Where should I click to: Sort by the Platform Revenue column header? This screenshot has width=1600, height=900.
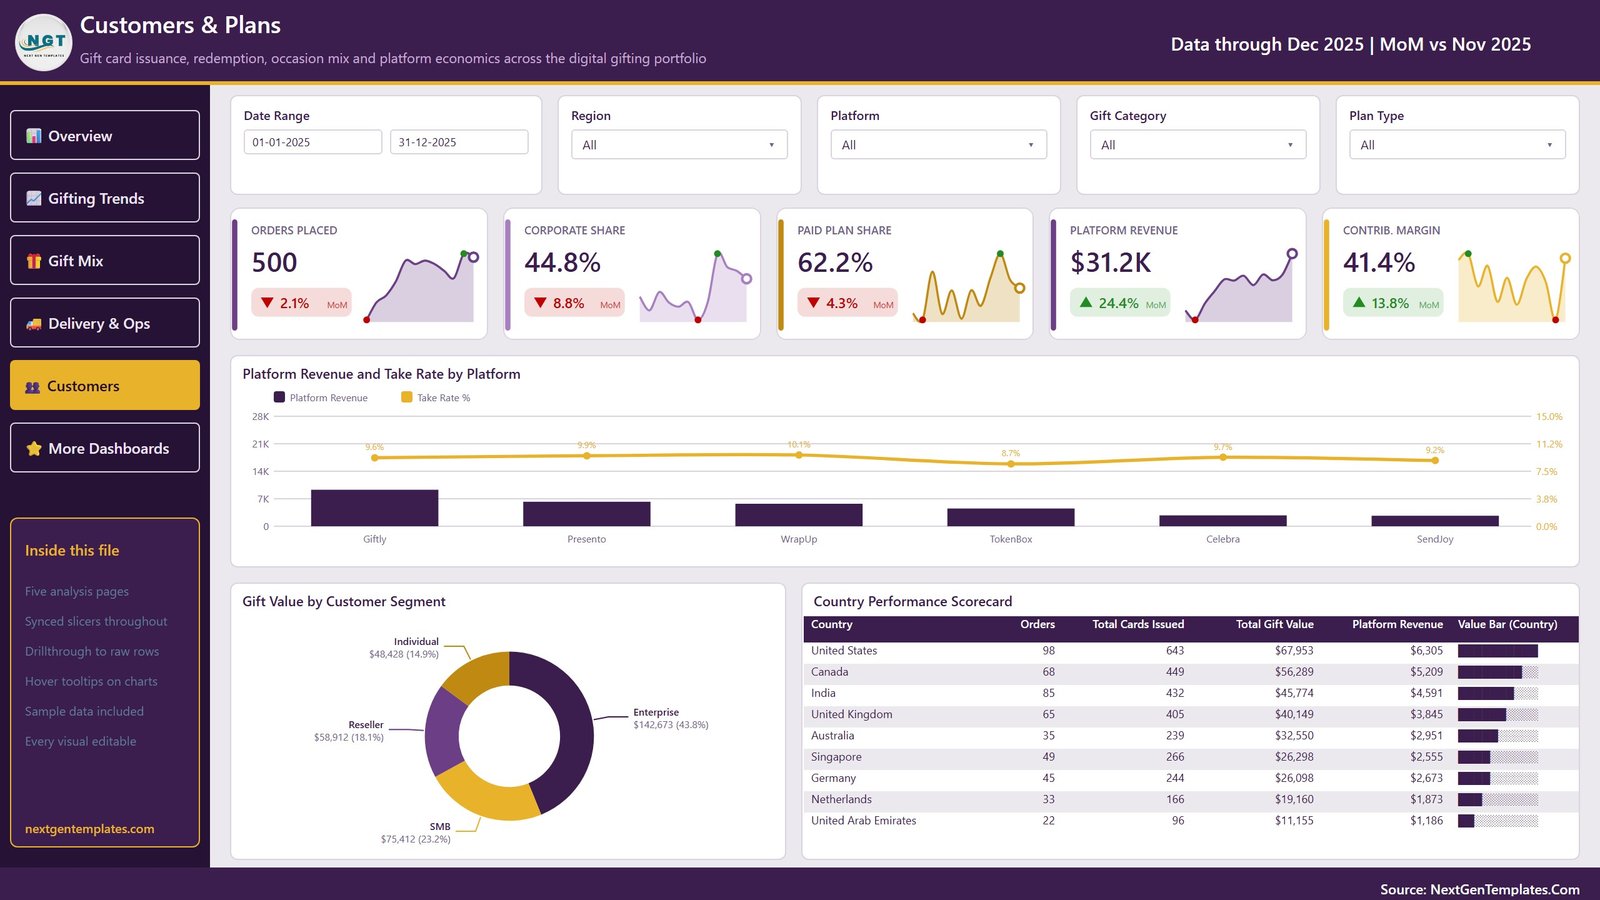click(x=1397, y=624)
